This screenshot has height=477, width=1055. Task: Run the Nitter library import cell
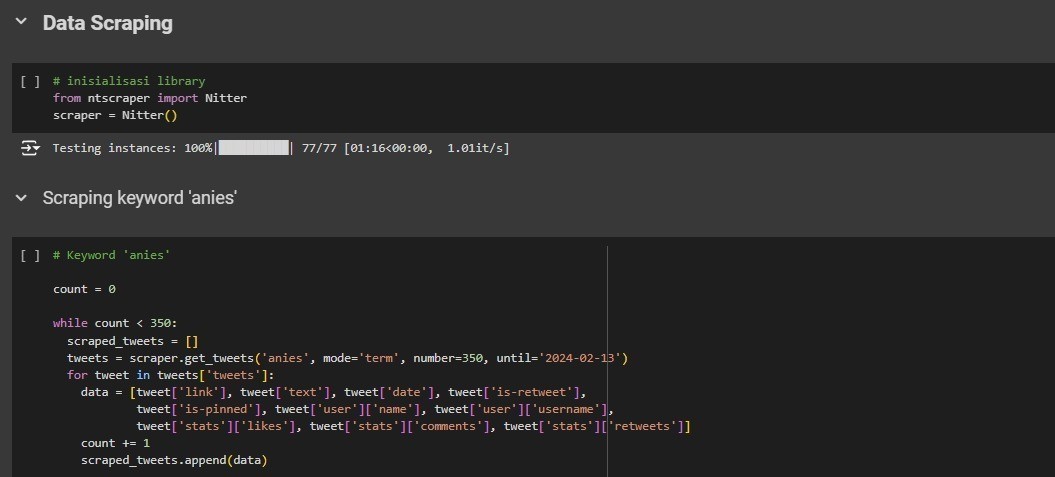click(x=30, y=81)
